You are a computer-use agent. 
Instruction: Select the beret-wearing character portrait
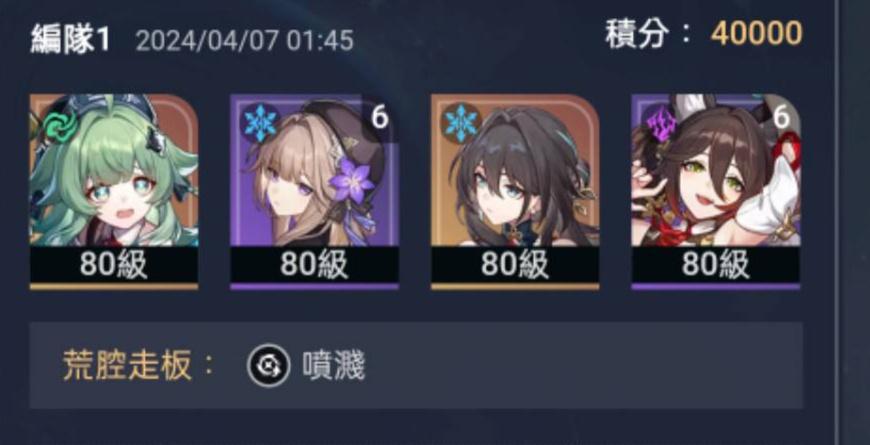click(315, 191)
